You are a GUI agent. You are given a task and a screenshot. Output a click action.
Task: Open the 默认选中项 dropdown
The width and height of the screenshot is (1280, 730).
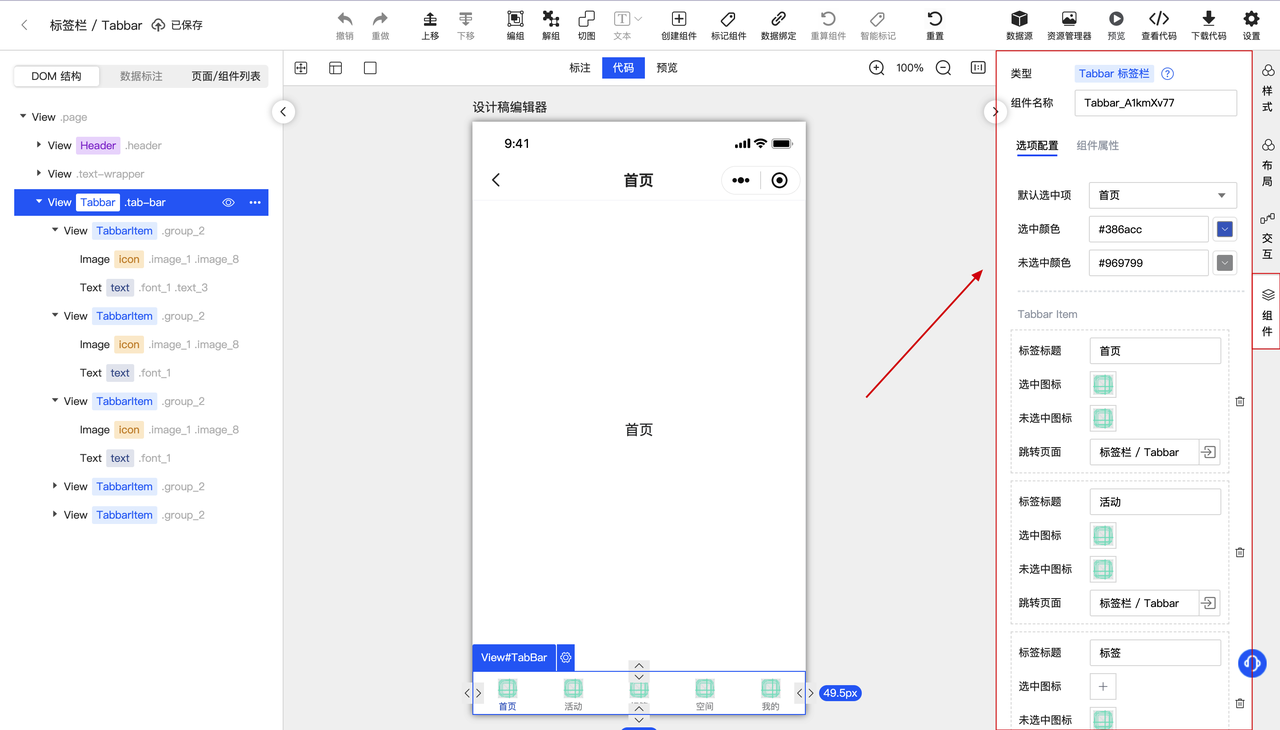[1162, 195]
